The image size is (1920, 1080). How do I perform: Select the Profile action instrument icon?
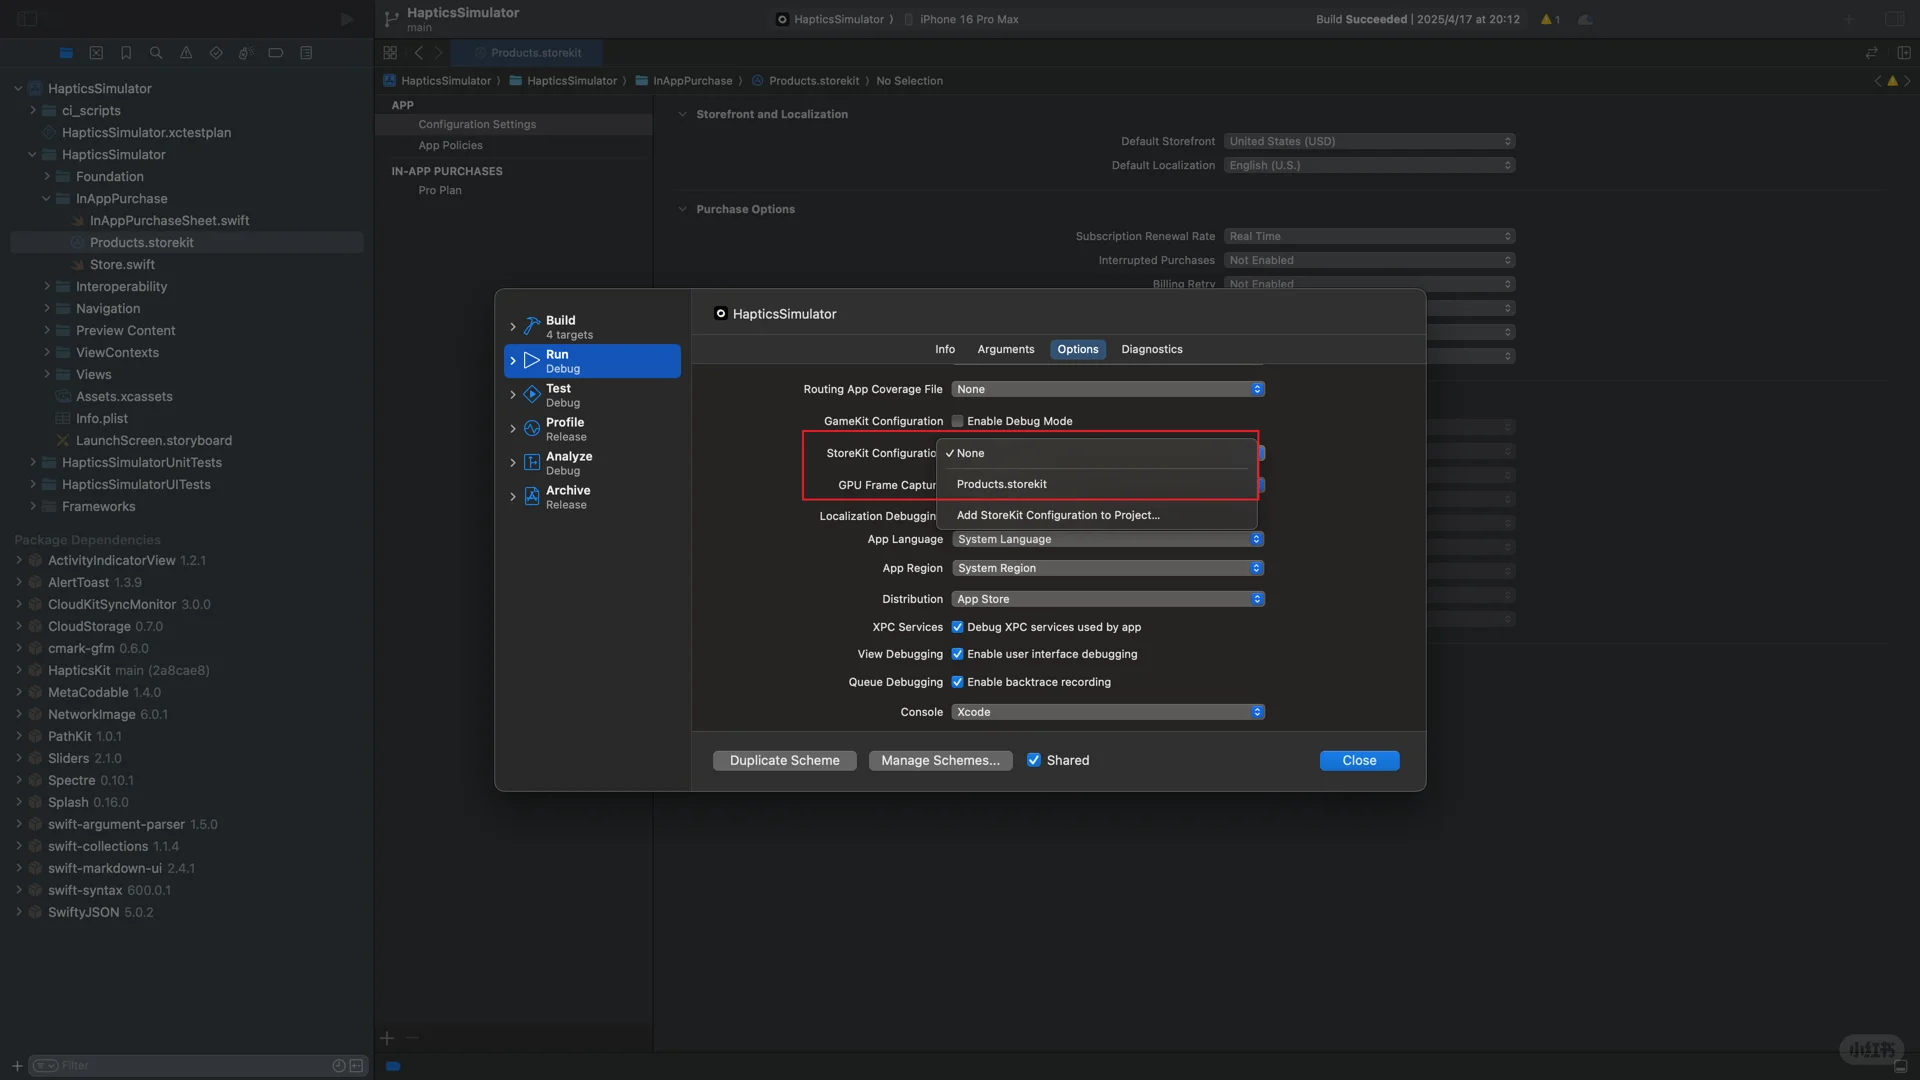pos(532,429)
